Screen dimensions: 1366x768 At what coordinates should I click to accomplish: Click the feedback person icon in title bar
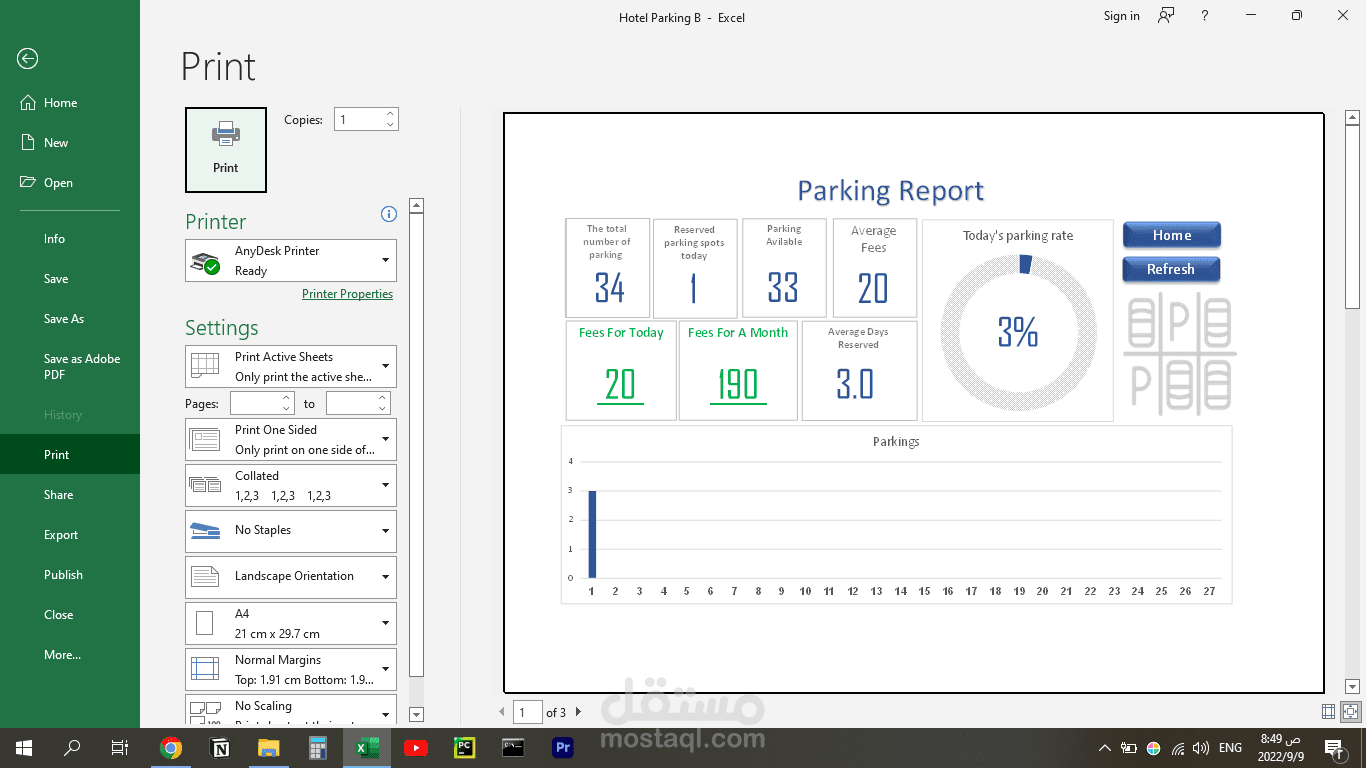coord(1166,16)
